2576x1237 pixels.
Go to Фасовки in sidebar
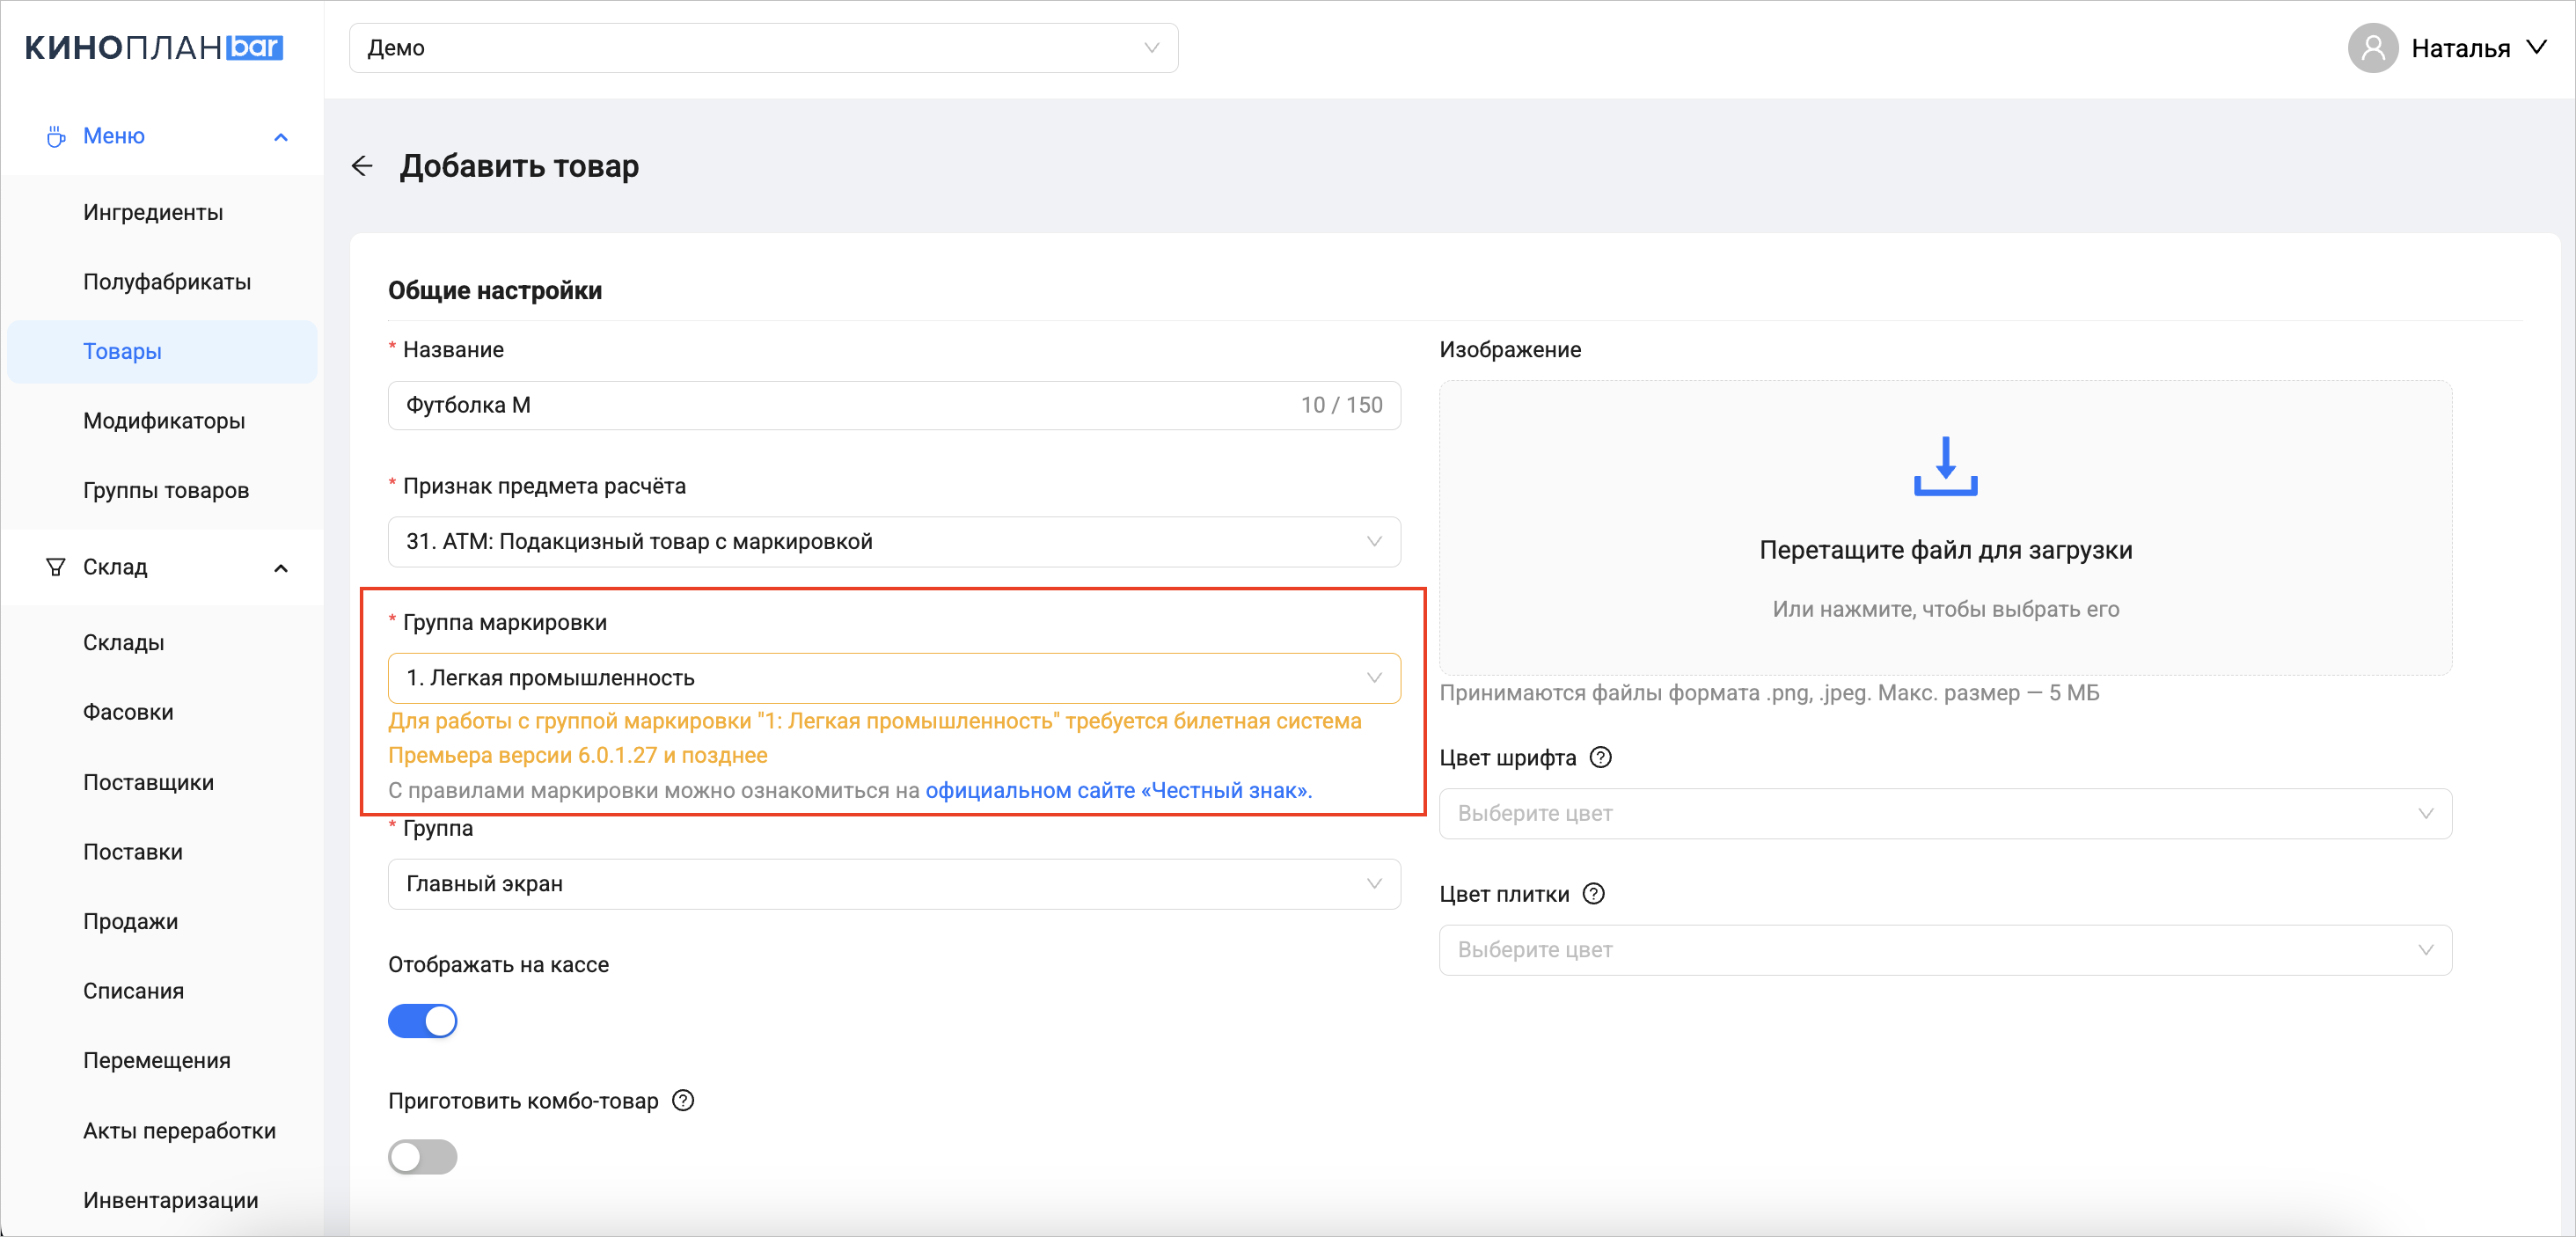(x=162, y=712)
